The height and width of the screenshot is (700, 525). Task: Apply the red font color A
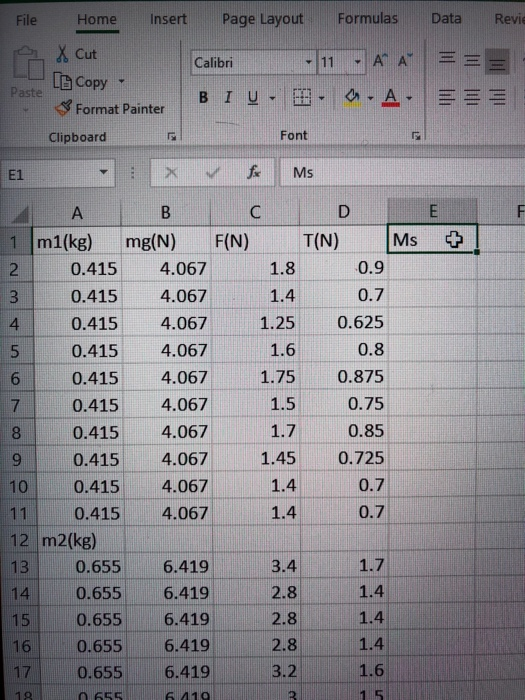click(391, 97)
